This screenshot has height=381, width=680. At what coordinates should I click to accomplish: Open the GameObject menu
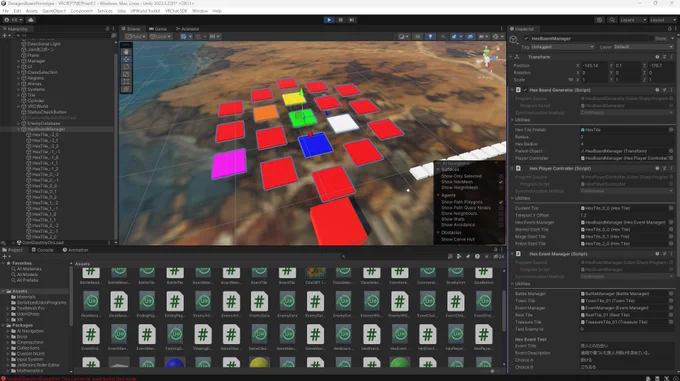54,11
